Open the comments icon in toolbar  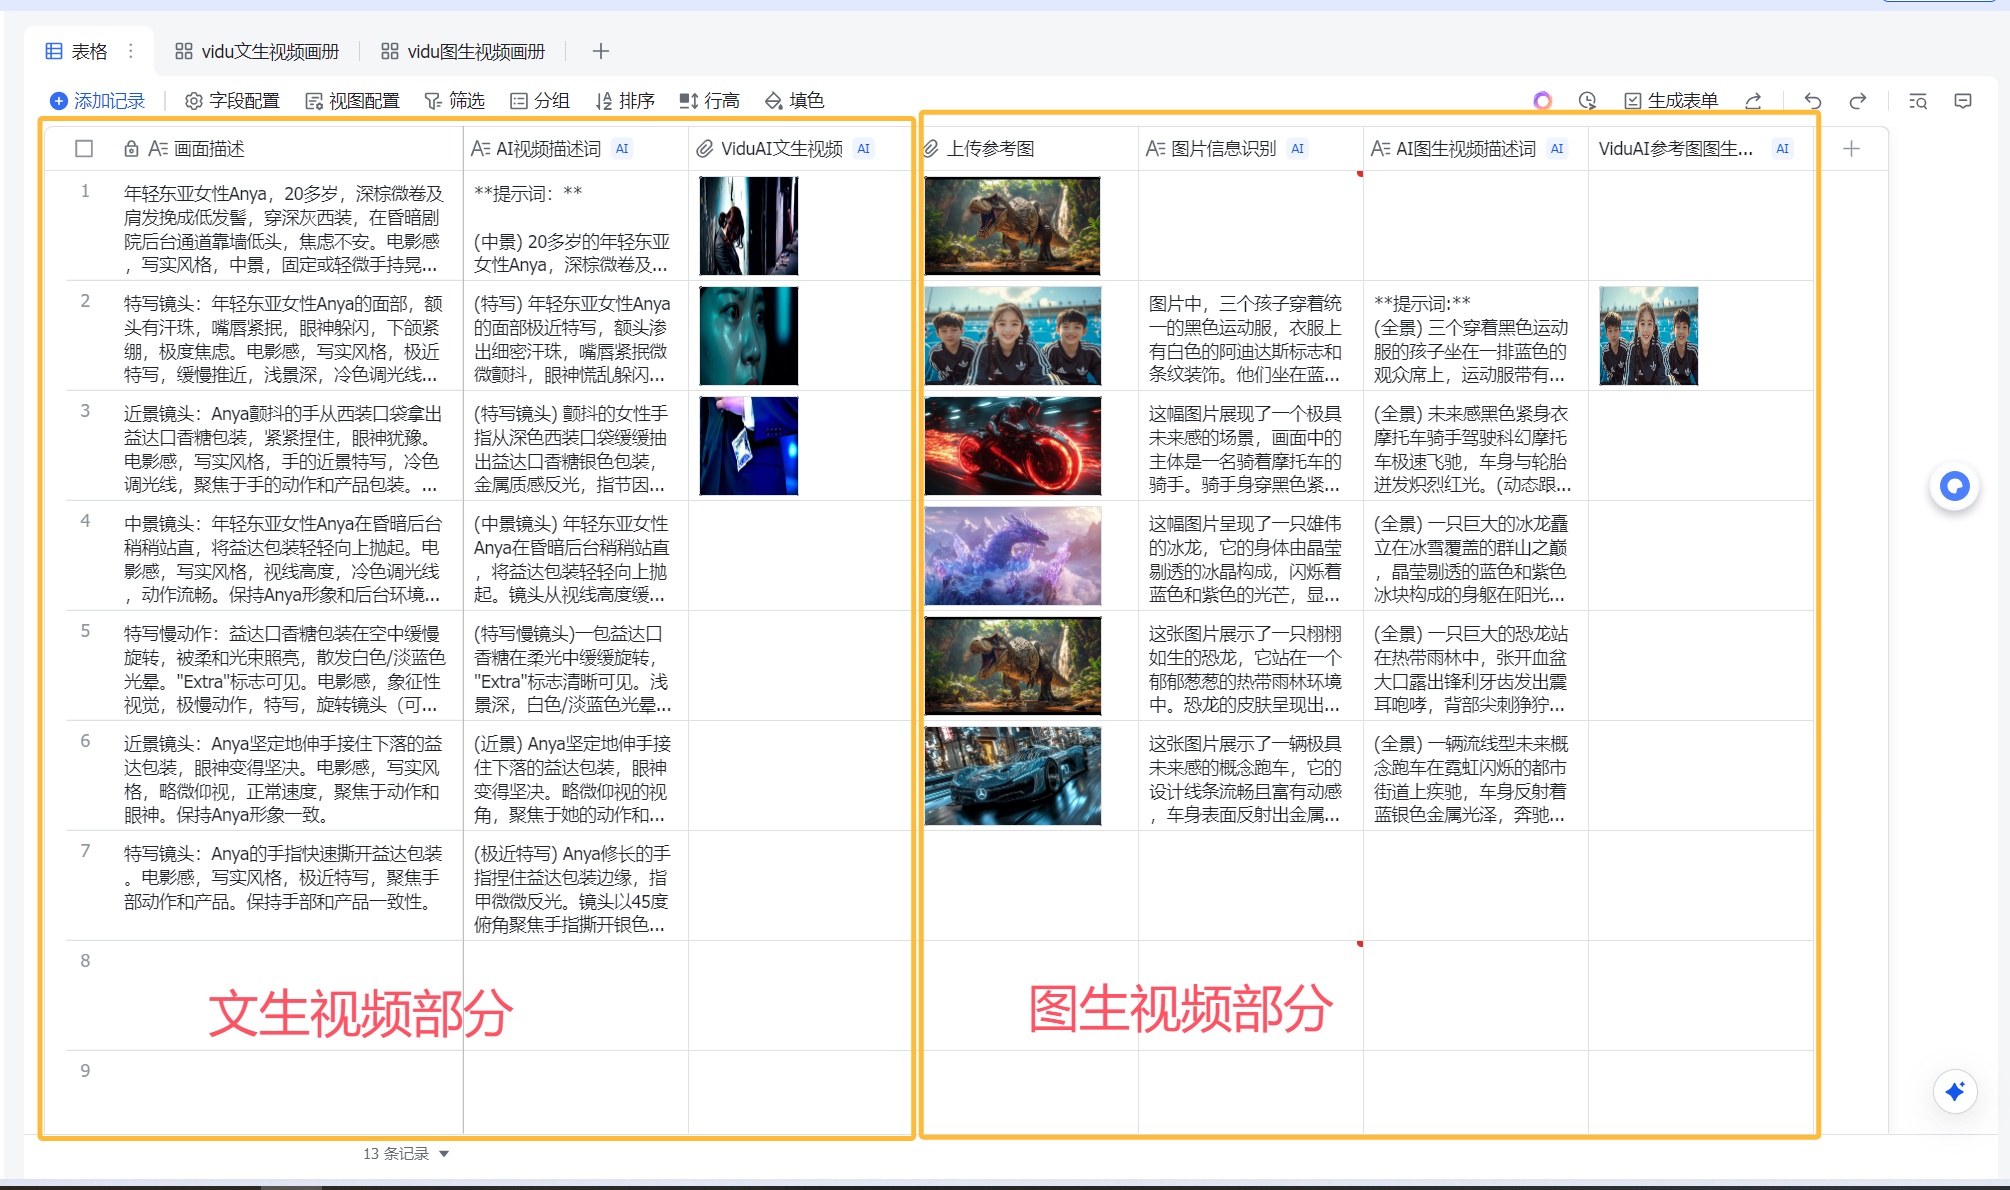tap(1963, 101)
